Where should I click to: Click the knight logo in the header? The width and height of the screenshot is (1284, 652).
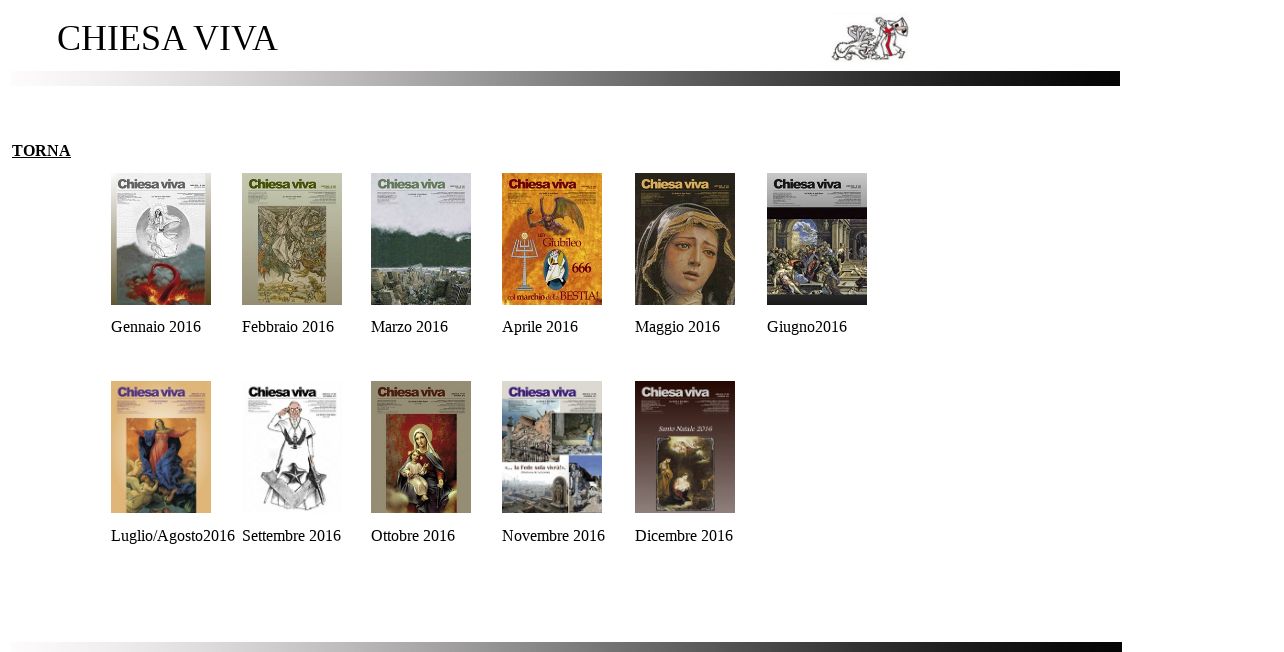point(870,39)
